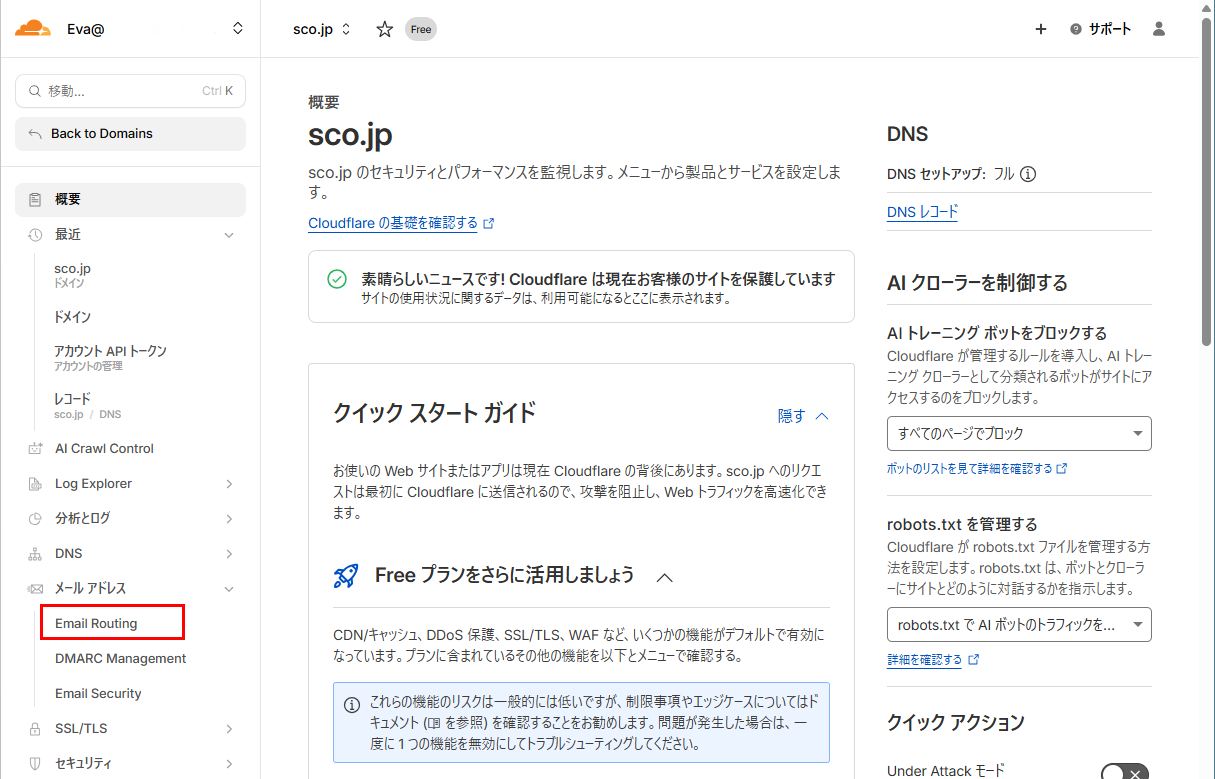The image size is (1215, 779).
Task: Open 分析とログ via its sidebar icon
Action: (x=34, y=518)
